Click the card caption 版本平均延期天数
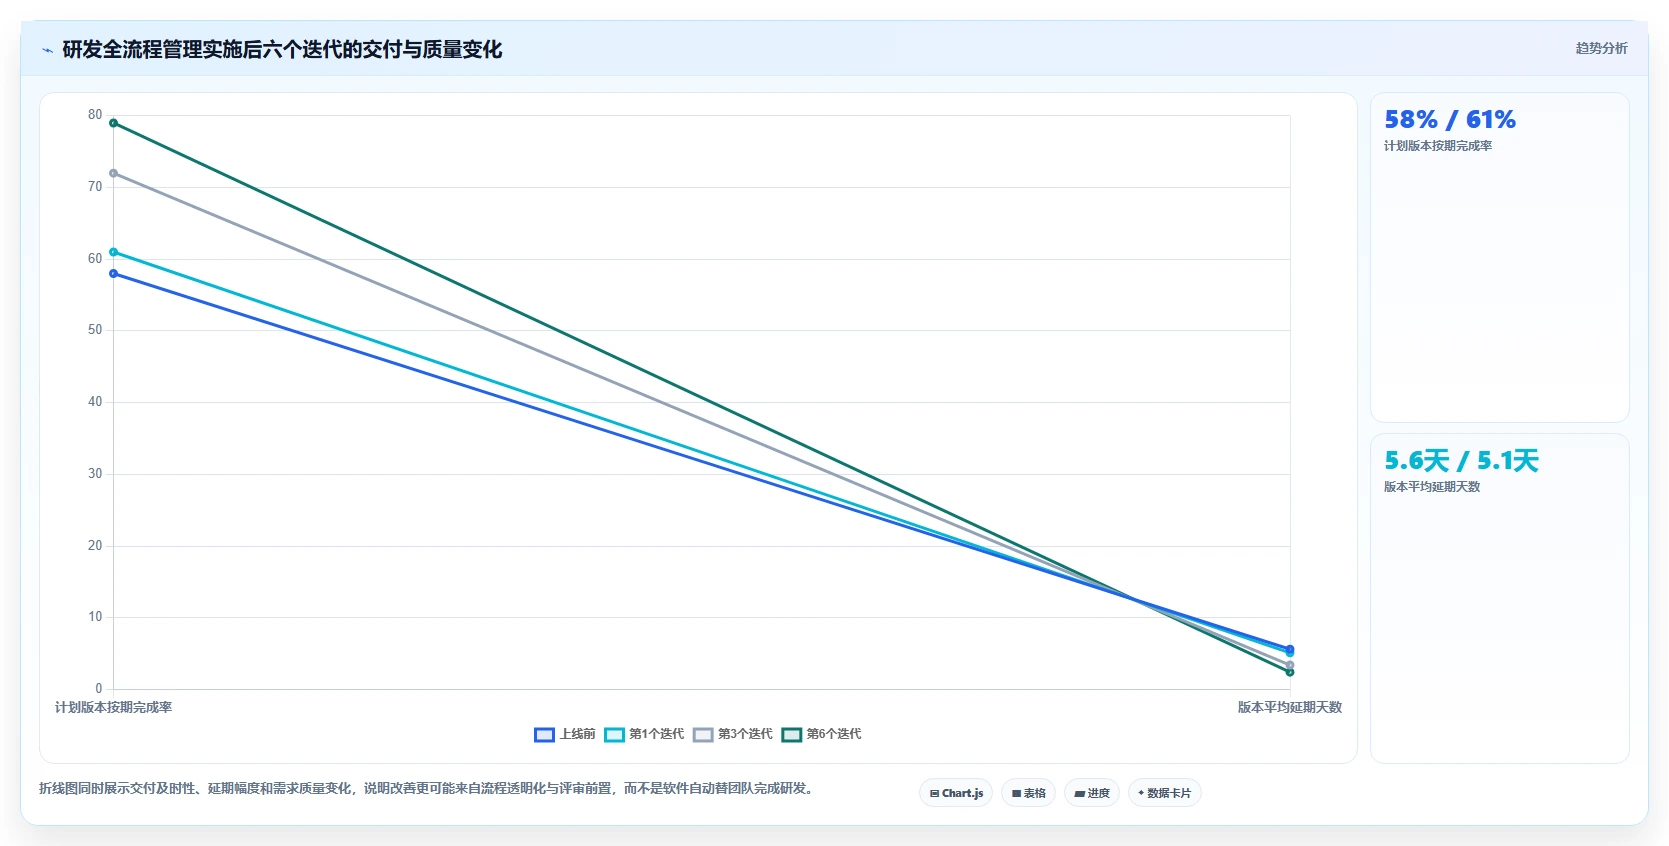 pos(1432,487)
